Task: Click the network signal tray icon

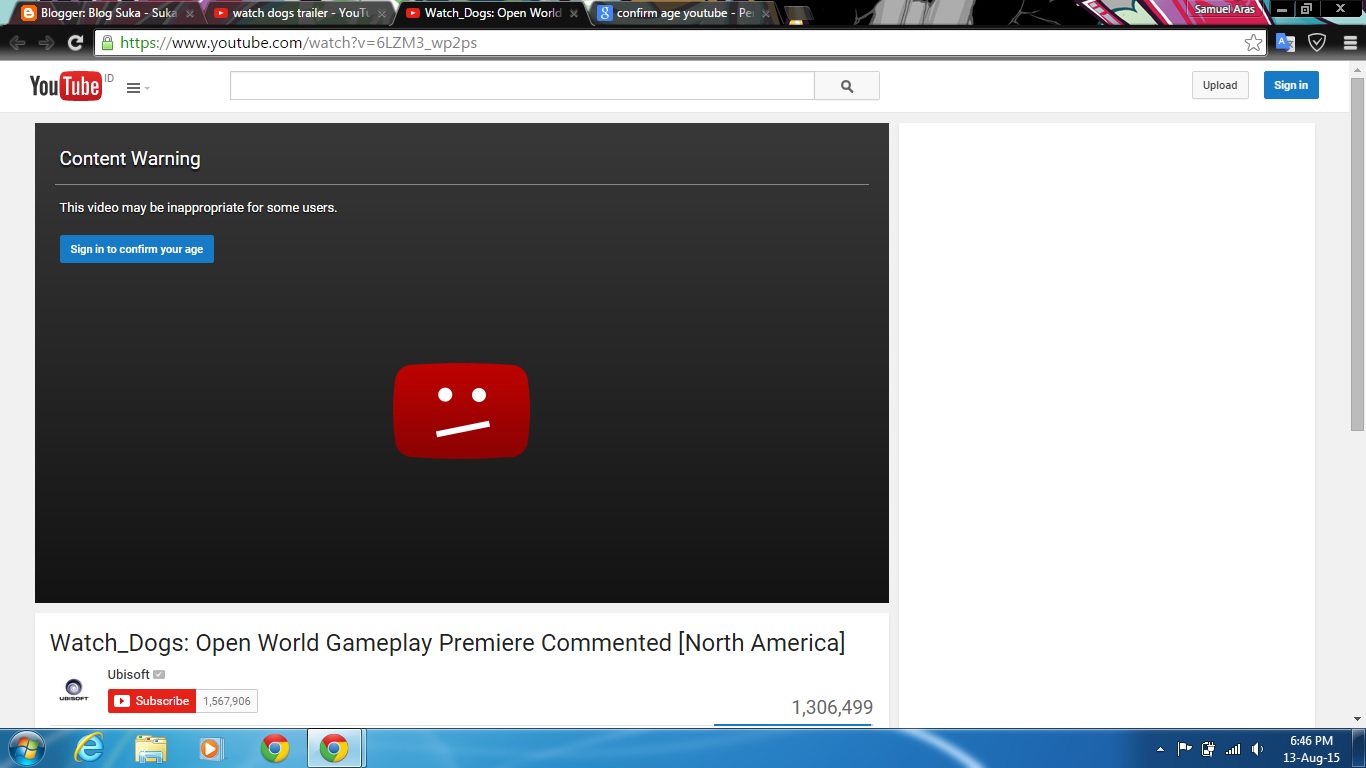Action: tap(1233, 748)
